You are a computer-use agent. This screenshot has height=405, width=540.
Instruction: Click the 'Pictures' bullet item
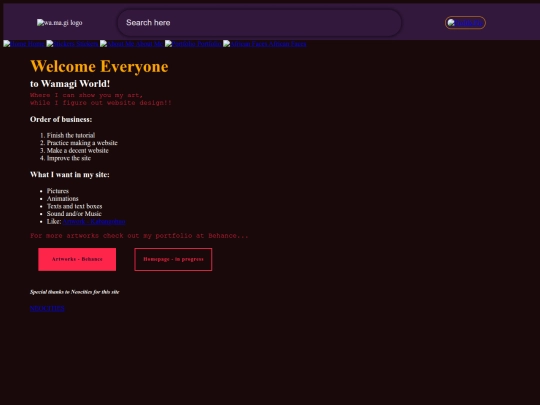point(58,191)
